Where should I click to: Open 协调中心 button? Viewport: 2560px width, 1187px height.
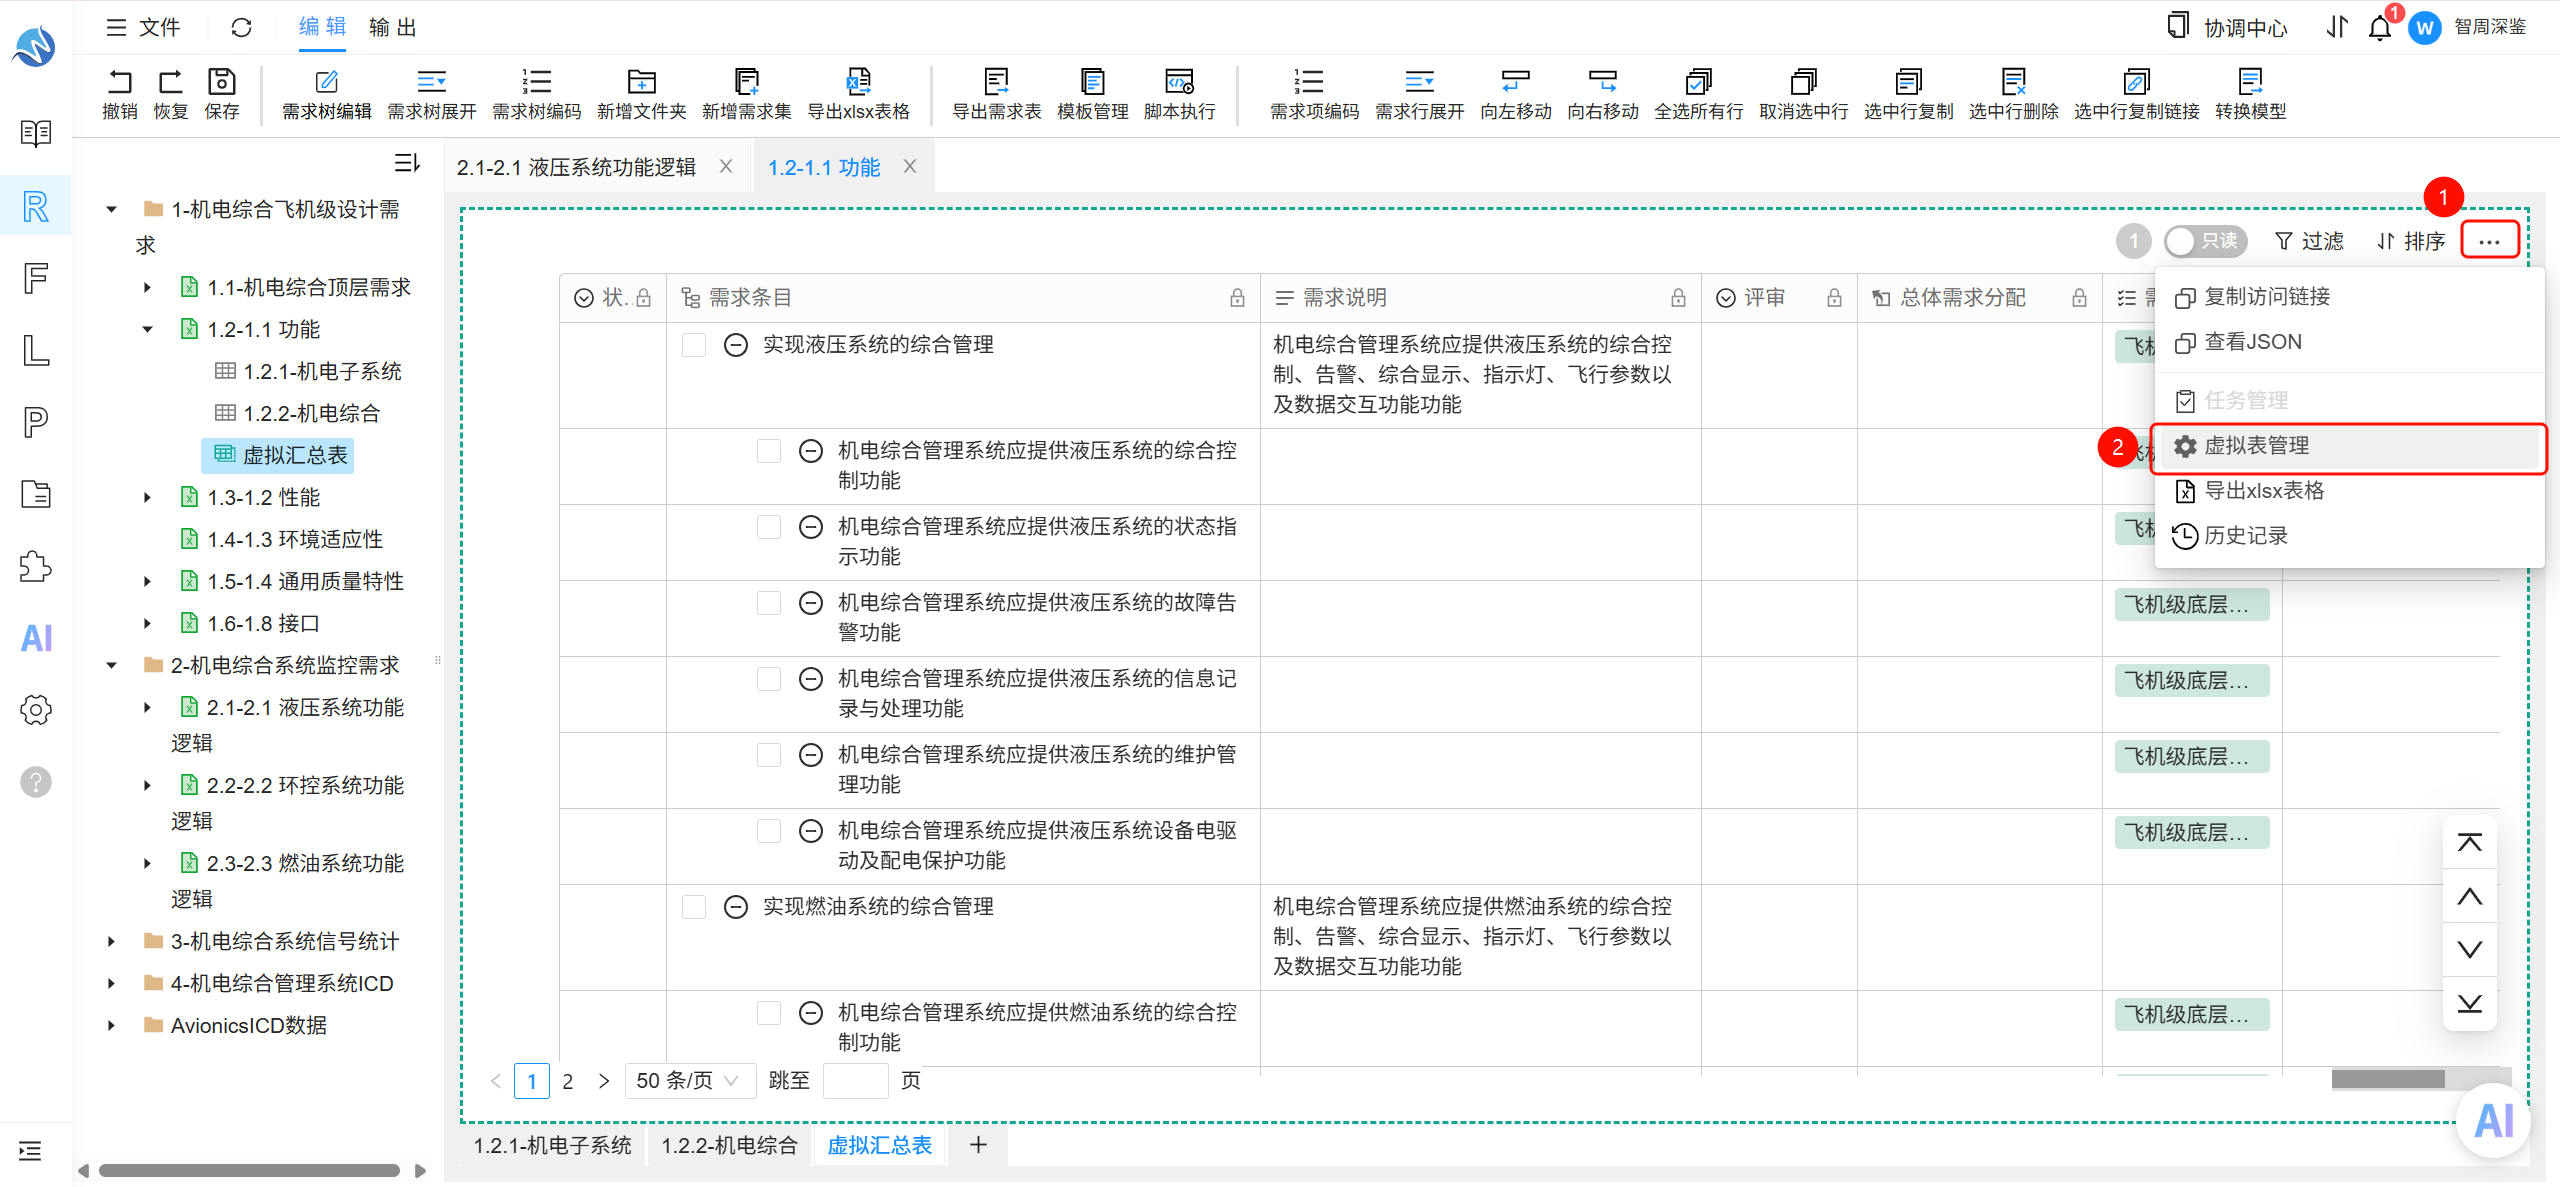(2227, 27)
